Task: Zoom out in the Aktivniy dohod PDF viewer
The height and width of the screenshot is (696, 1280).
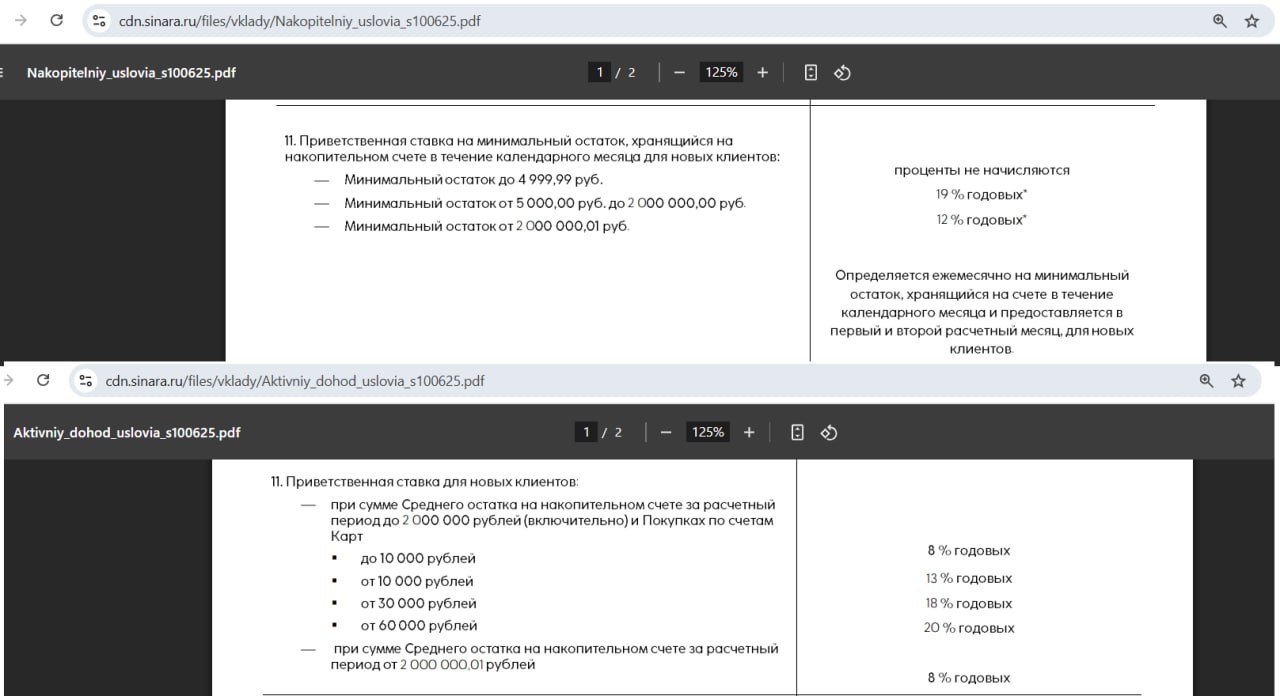Action: click(666, 432)
